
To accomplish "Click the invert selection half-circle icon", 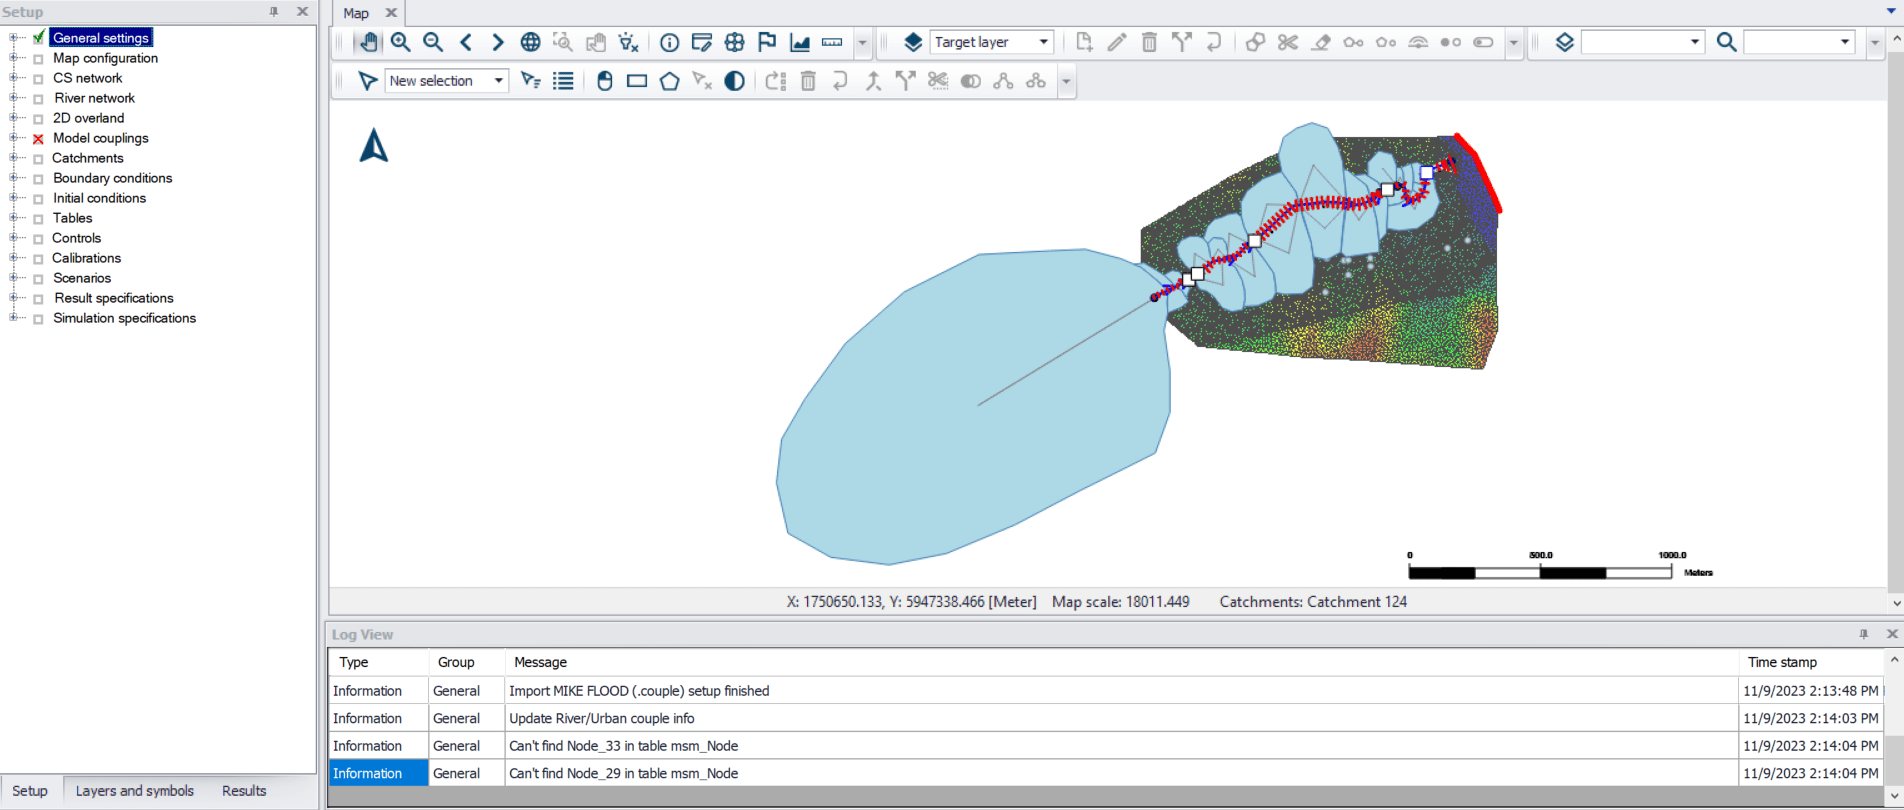I will pos(734,81).
